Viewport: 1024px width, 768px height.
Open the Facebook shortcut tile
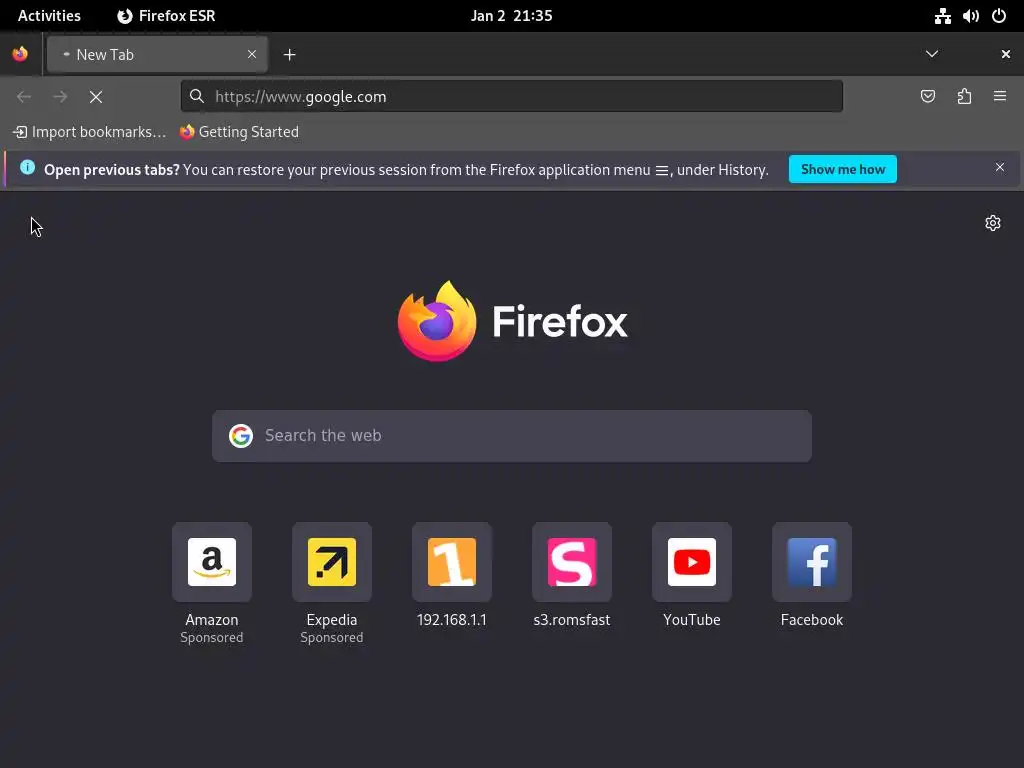(x=812, y=562)
